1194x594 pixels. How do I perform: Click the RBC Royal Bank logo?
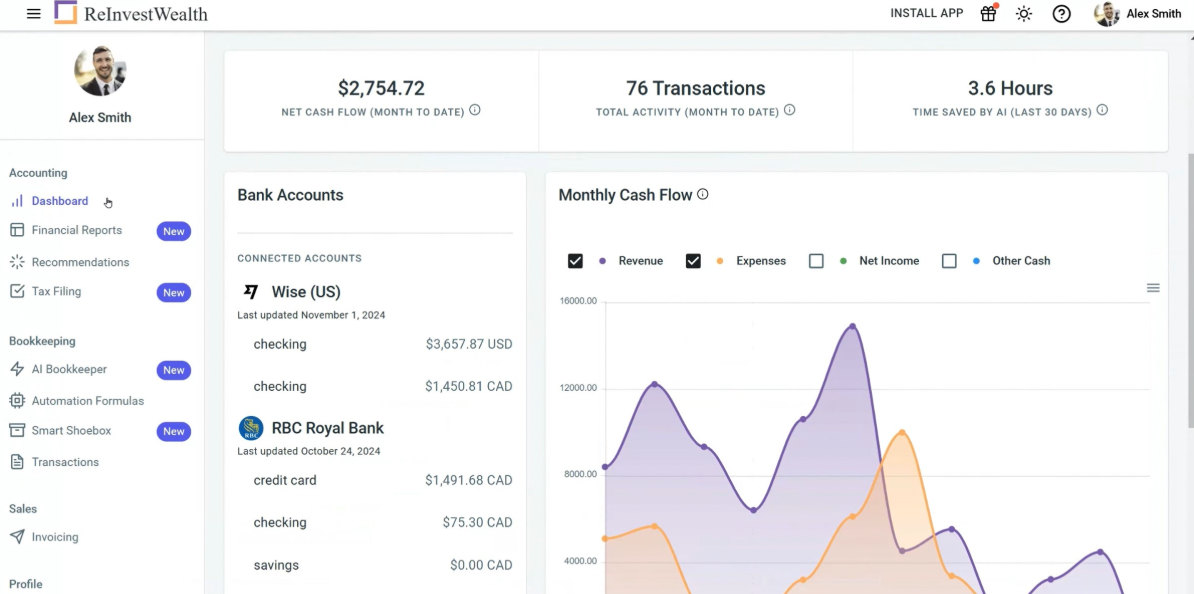(x=251, y=428)
